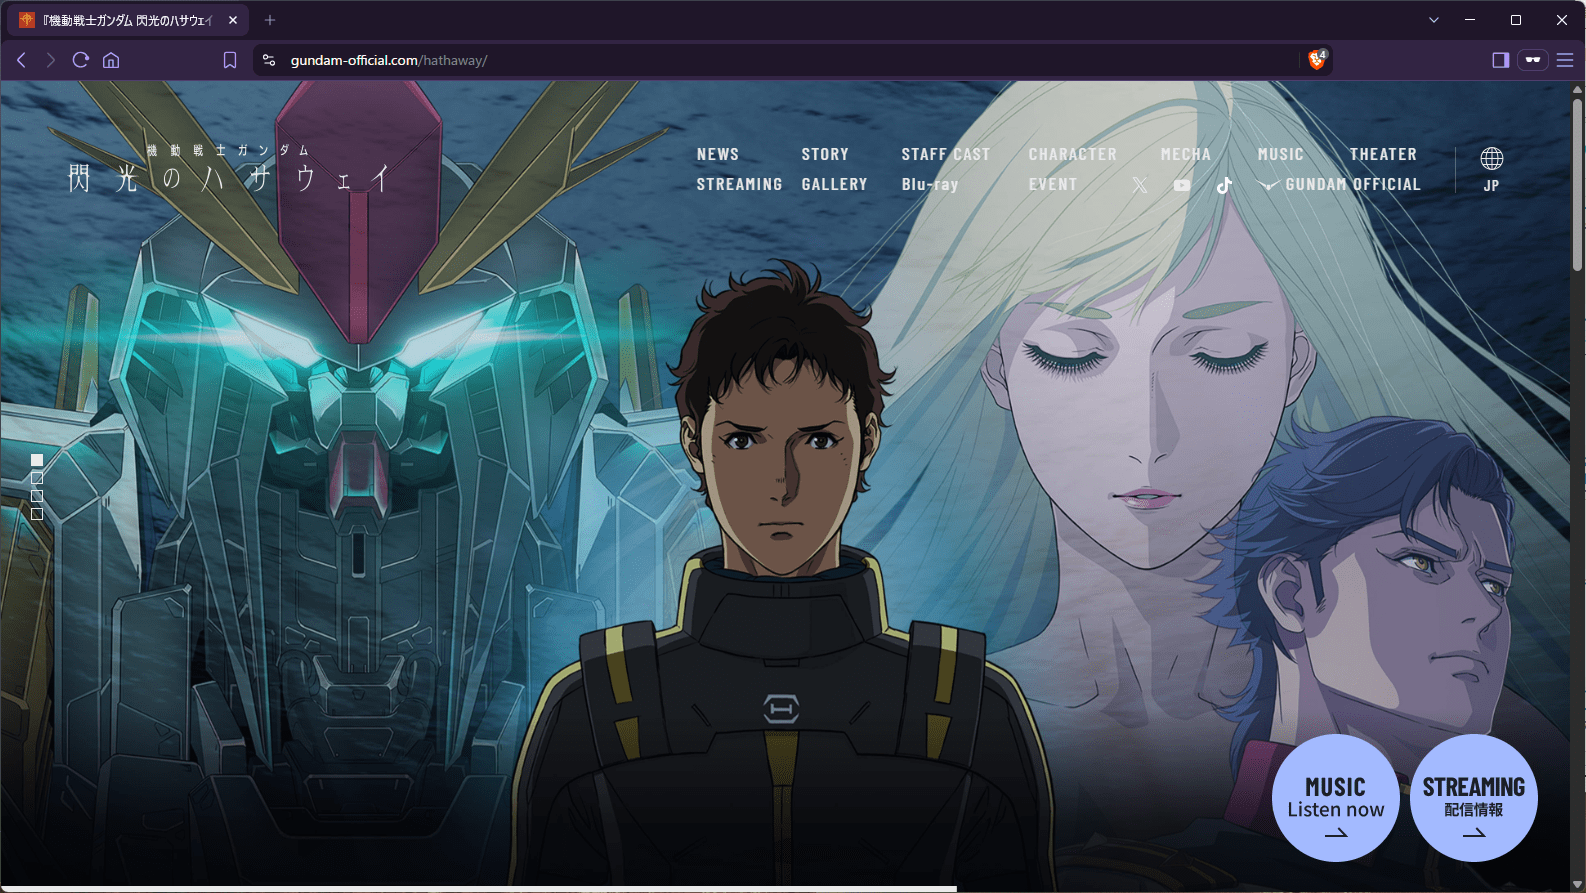Open the browser home page
The height and width of the screenshot is (893, 1586).
pos(111,60)
